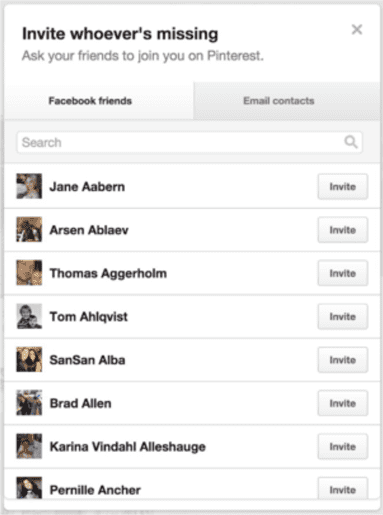The image size is (383, 515).
Task: Focus the friends Search field
Action: pos(189,142)
